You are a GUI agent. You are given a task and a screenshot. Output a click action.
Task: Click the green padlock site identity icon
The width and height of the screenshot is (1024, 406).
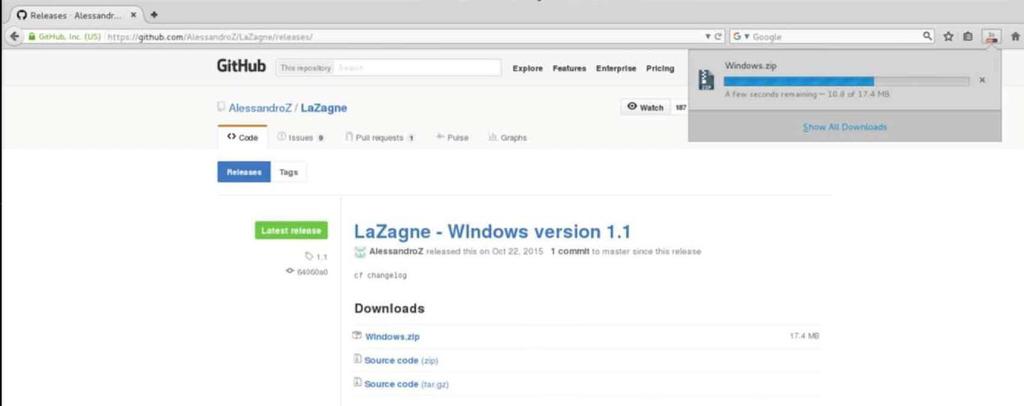tap(31, 37)
